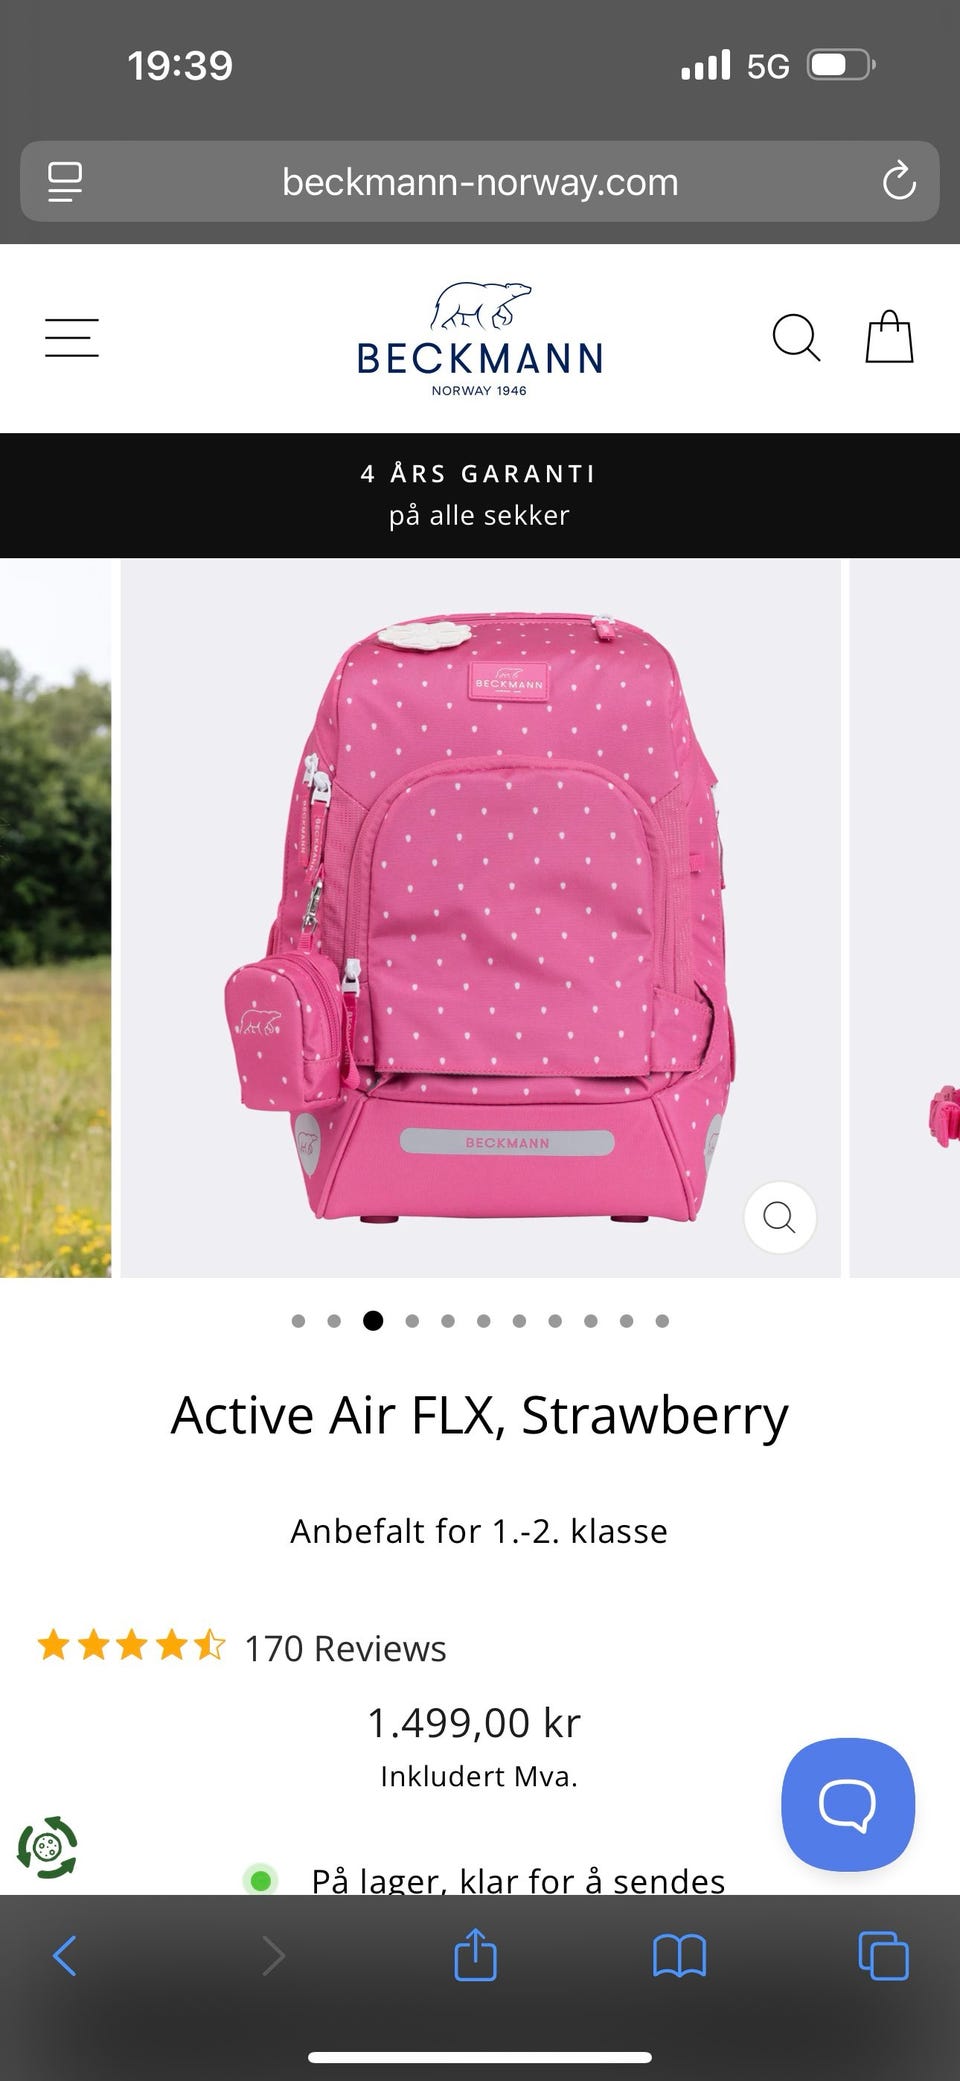Reload page with Safari refresh icon

899,181
